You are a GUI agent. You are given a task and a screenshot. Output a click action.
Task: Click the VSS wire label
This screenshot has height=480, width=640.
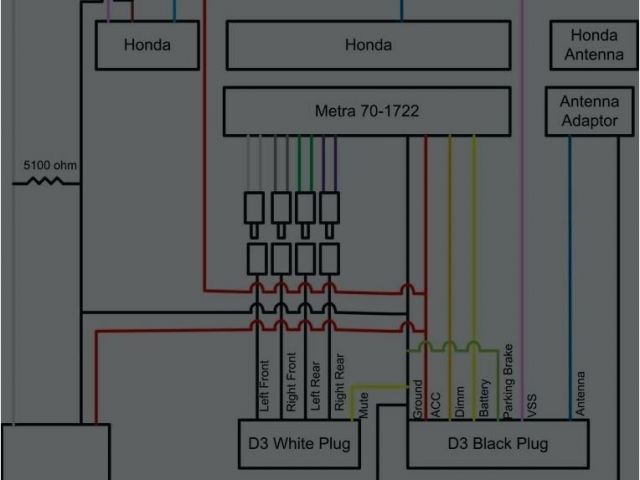point(530,404)
